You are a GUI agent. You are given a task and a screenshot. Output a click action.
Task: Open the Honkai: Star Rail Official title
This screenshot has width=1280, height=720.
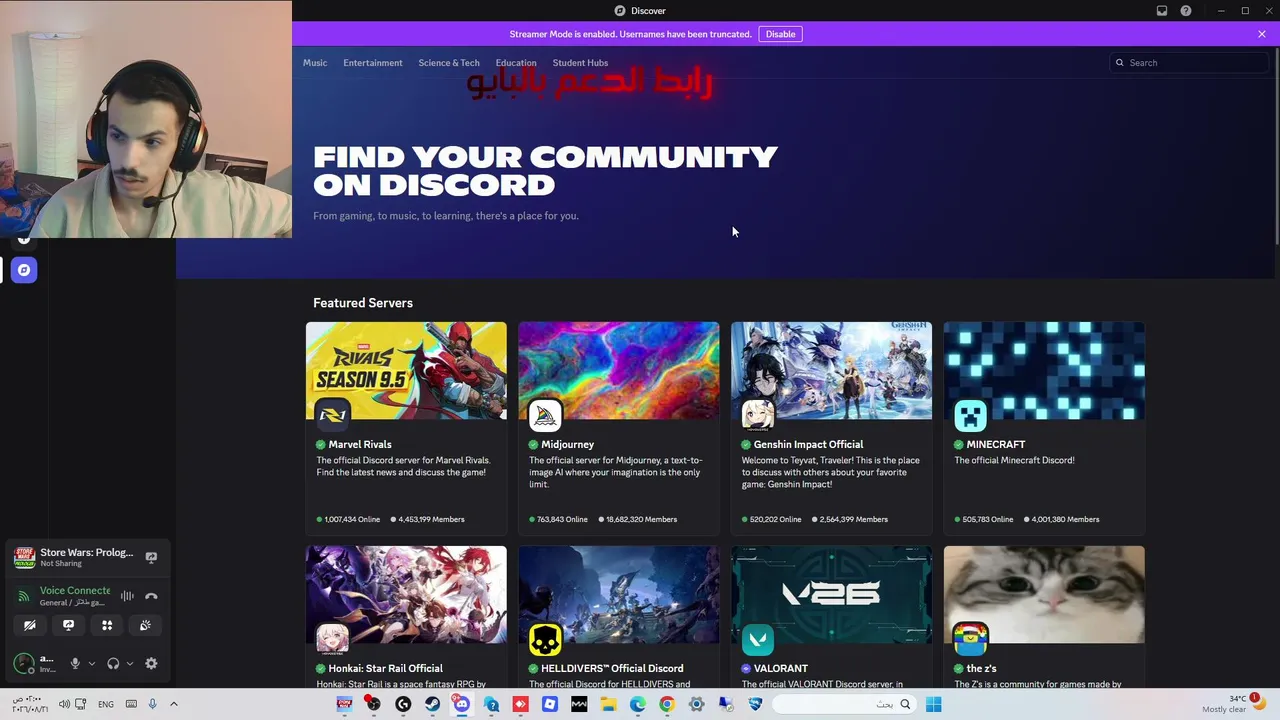386,668
